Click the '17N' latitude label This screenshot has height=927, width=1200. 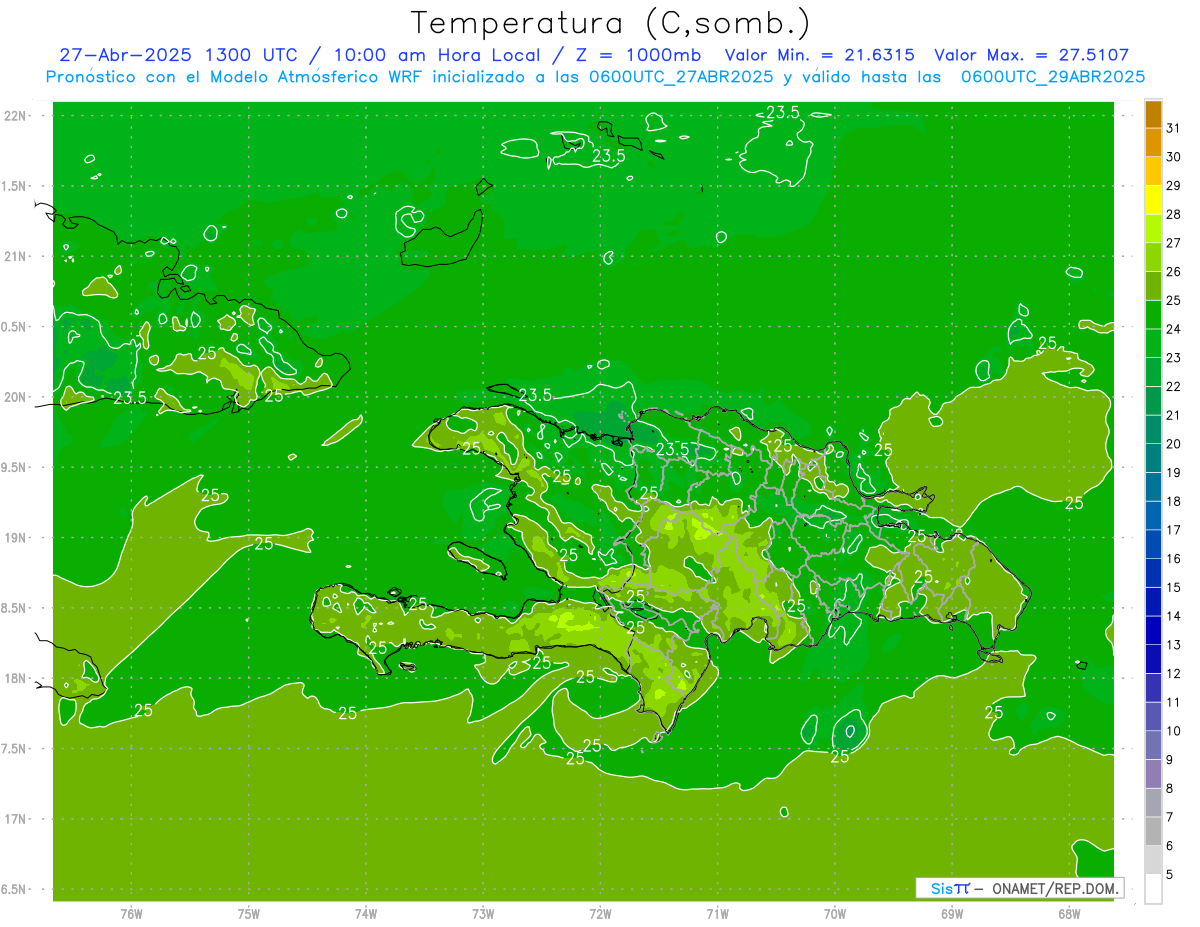(15, 820)
